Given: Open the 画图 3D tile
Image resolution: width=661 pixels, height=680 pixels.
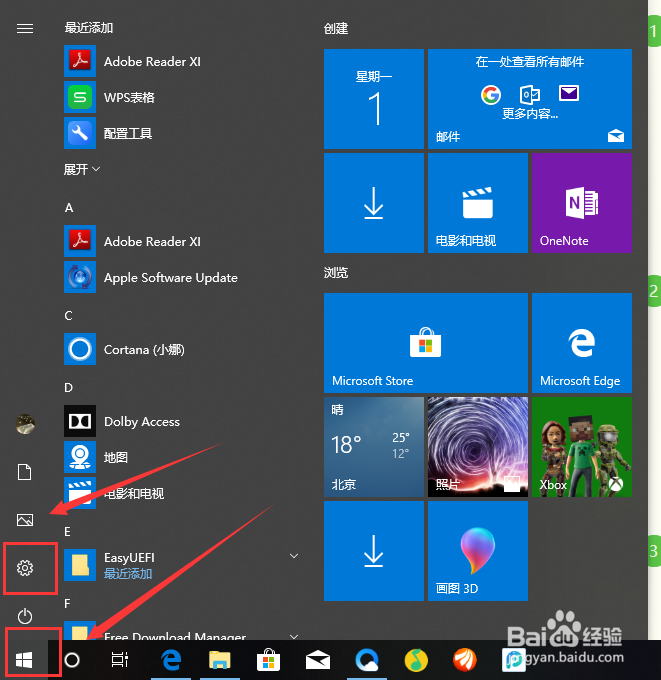Looking at the screenshot, I should (478, 551).
